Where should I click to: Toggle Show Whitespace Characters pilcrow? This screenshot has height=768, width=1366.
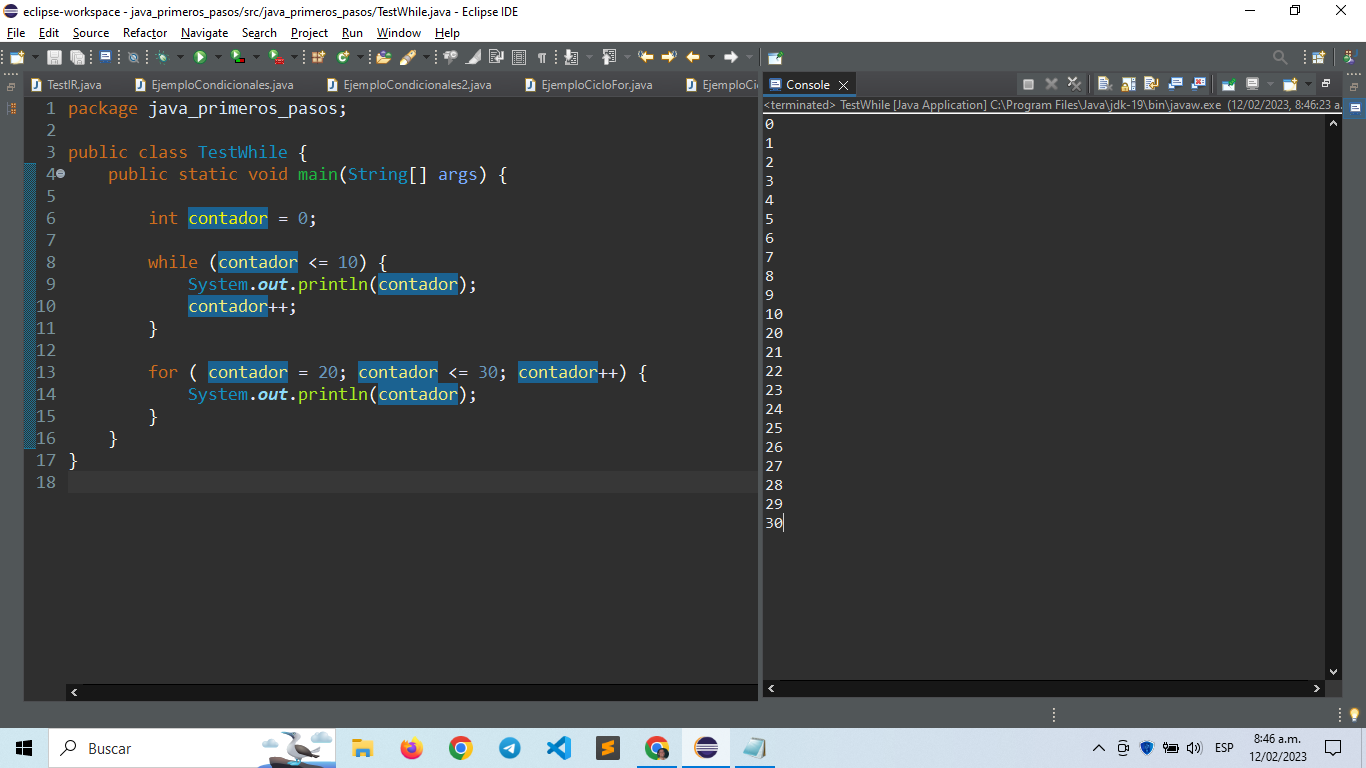tap(541, 57)
